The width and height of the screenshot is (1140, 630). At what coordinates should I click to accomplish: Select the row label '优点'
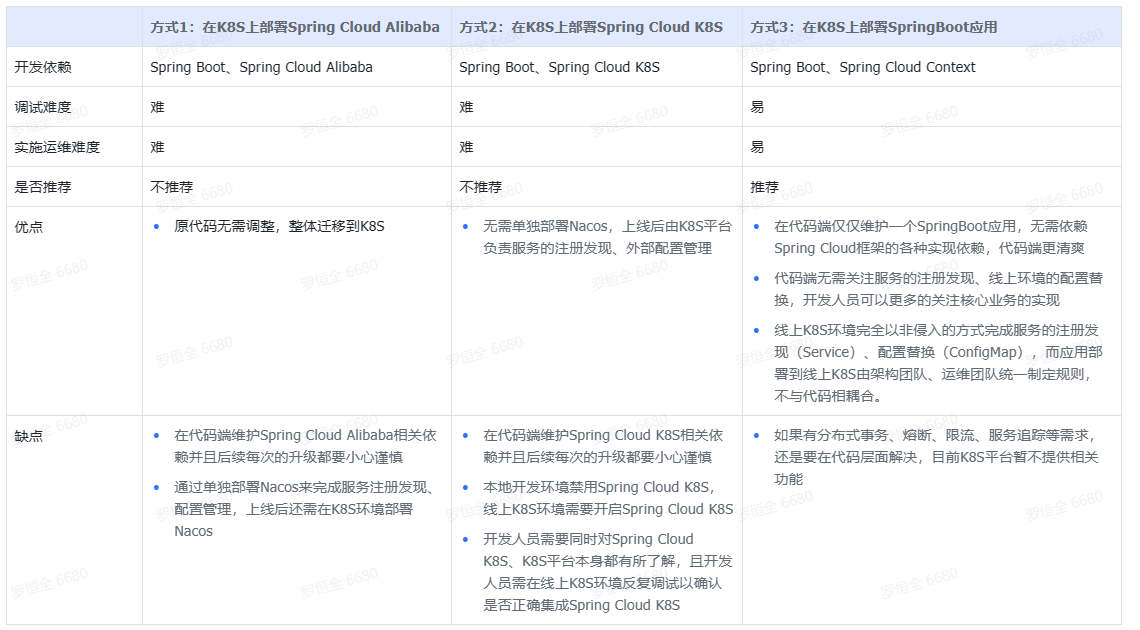click(28, 227)
